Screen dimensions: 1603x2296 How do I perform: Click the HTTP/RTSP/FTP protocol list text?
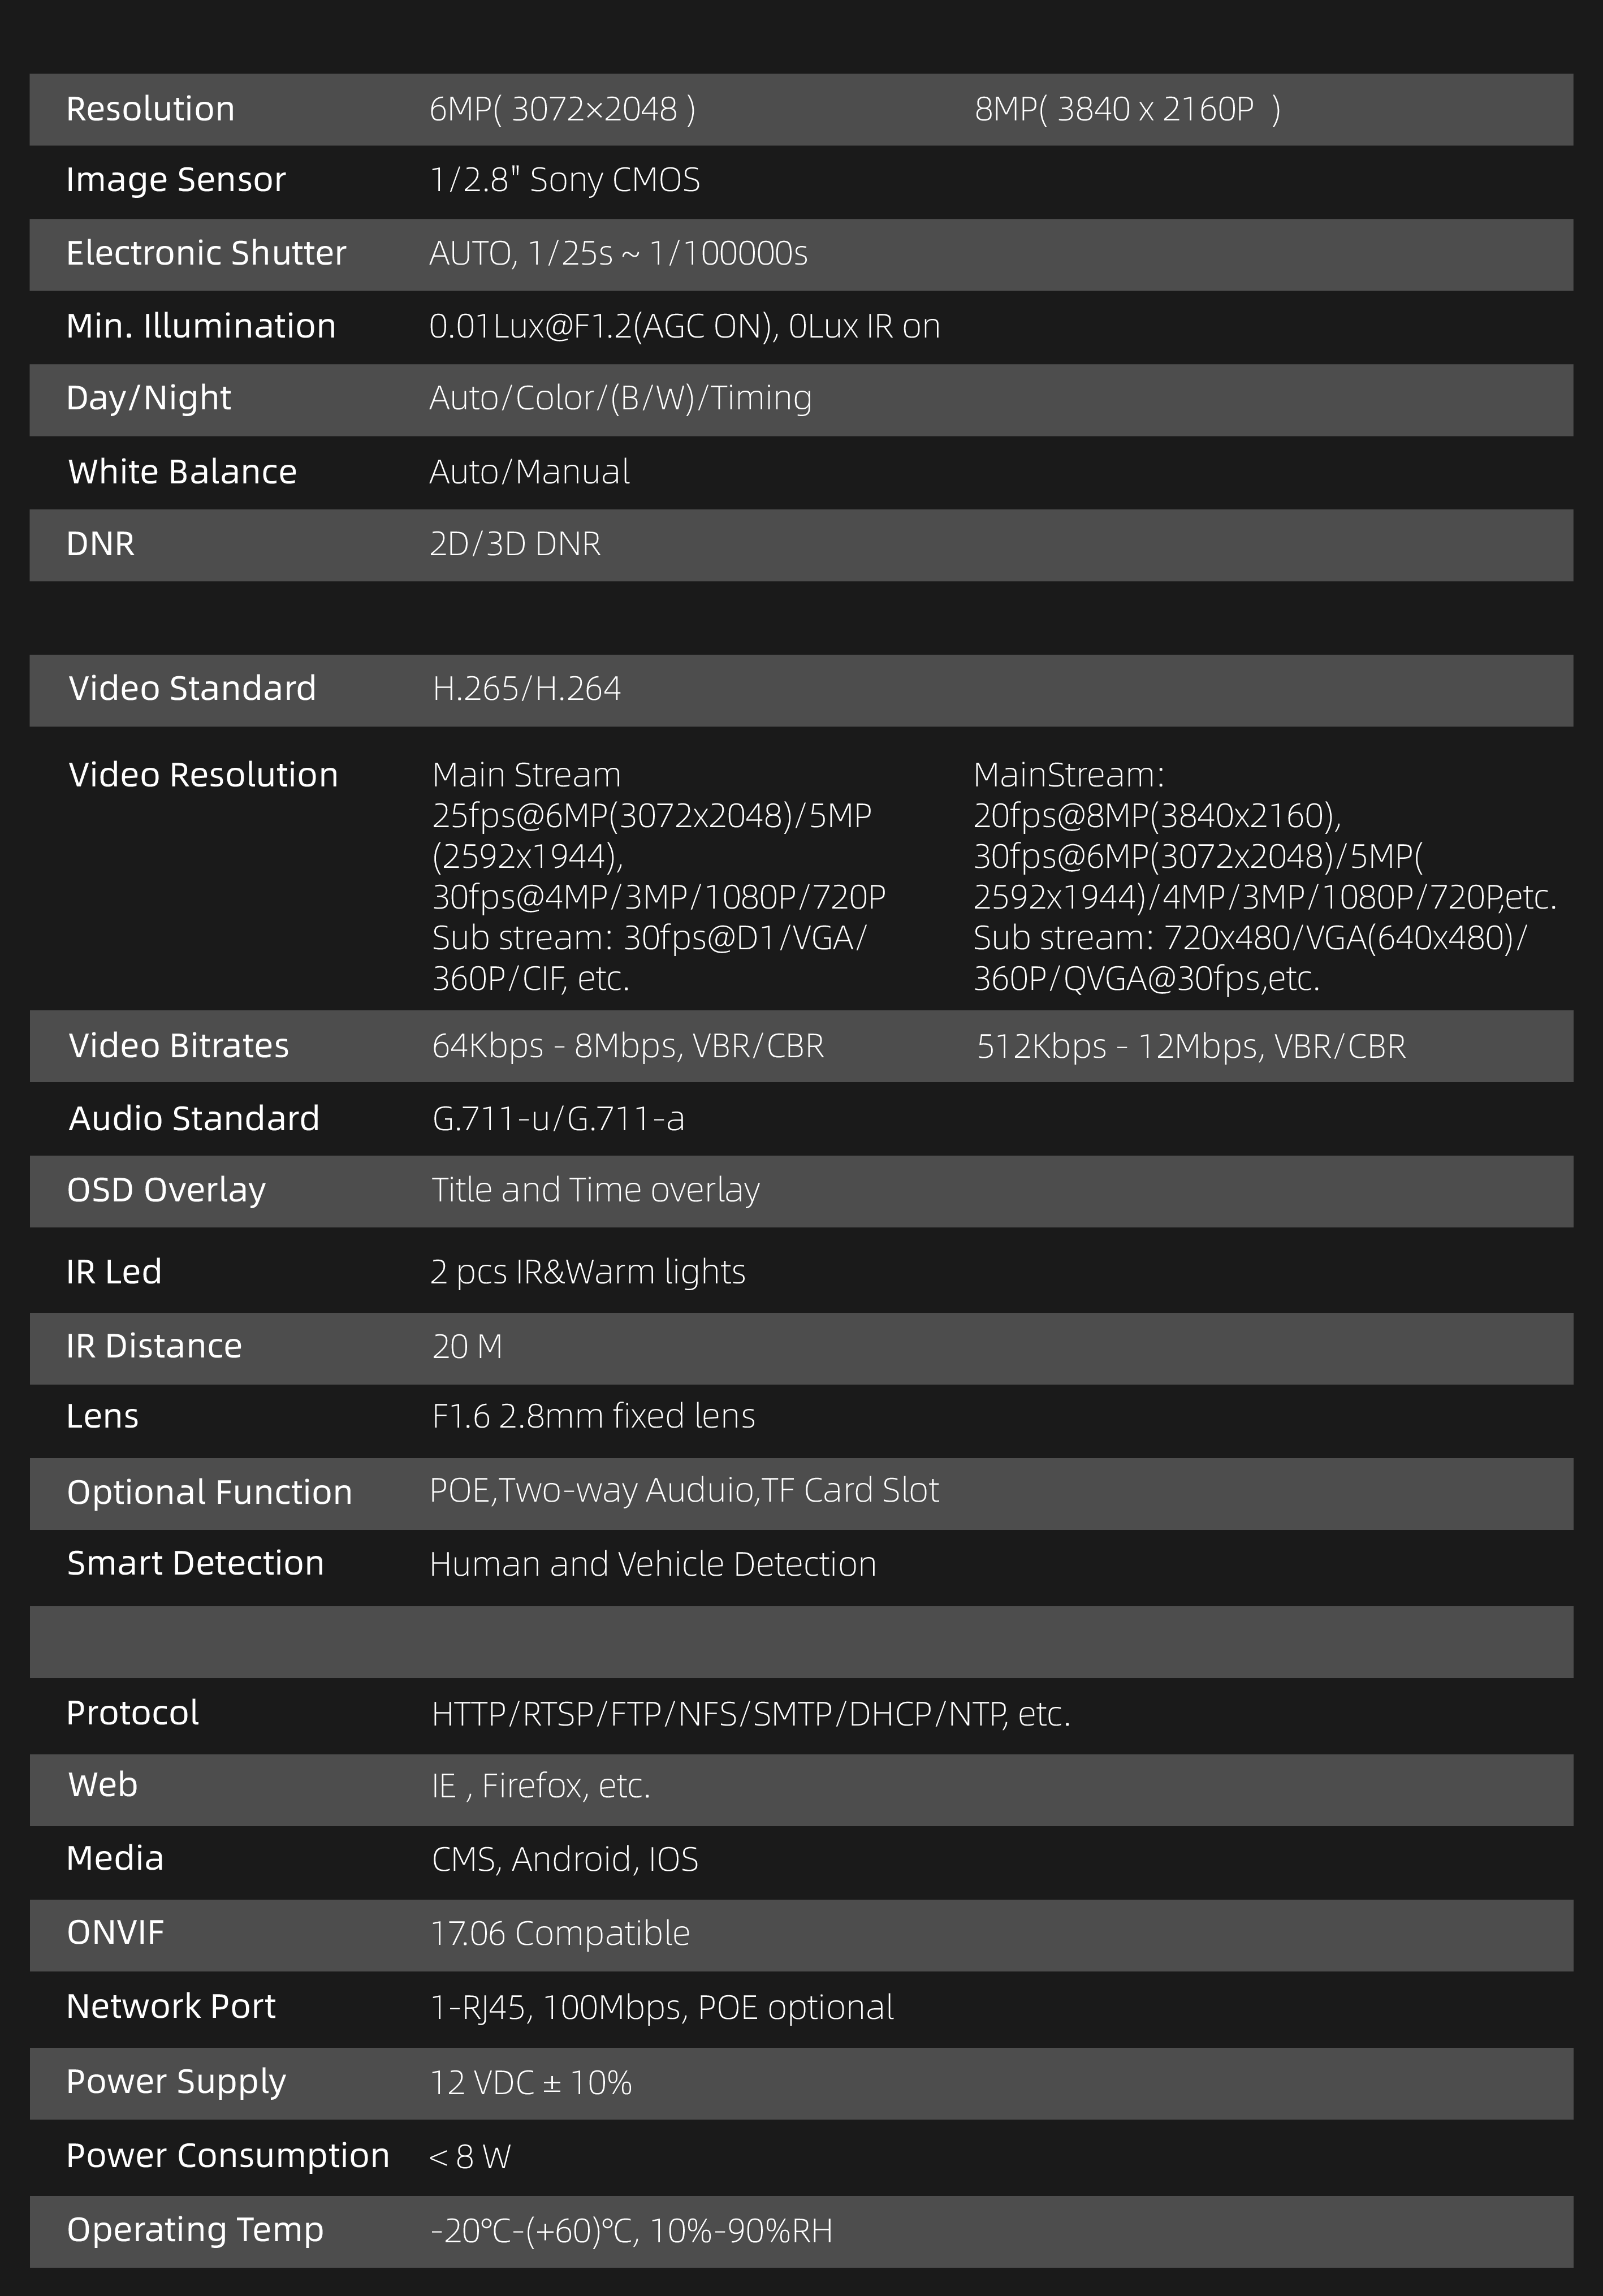click(x=751, y=1714)
